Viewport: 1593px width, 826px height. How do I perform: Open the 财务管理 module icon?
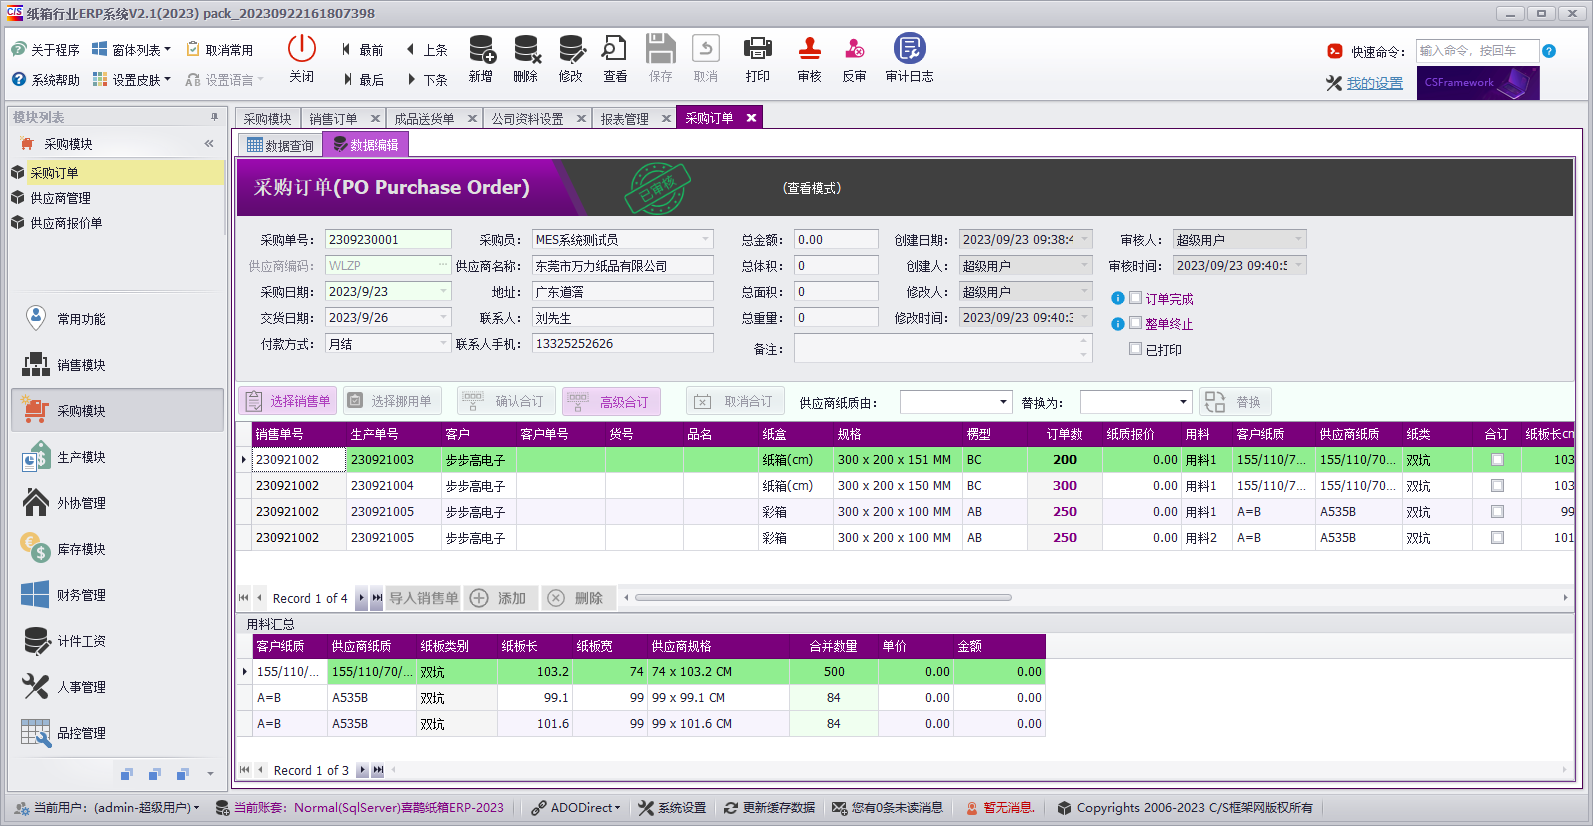[35, 595]
